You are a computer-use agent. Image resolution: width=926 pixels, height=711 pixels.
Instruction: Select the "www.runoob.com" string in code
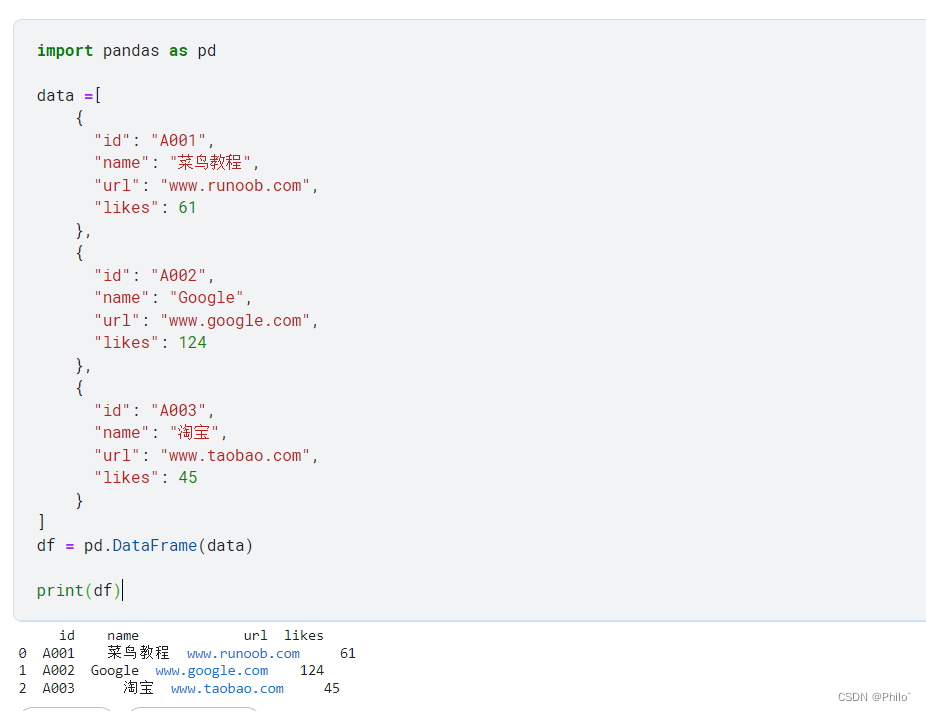tap(235, 185)
